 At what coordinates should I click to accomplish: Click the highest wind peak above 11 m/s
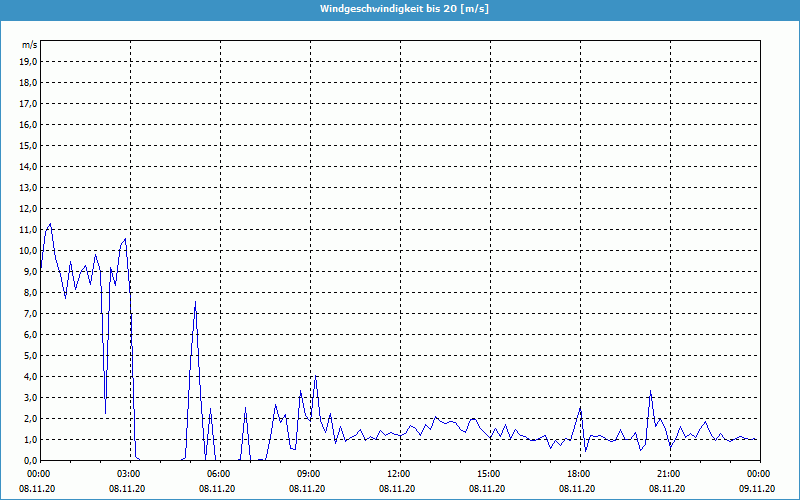coord(50,225)
